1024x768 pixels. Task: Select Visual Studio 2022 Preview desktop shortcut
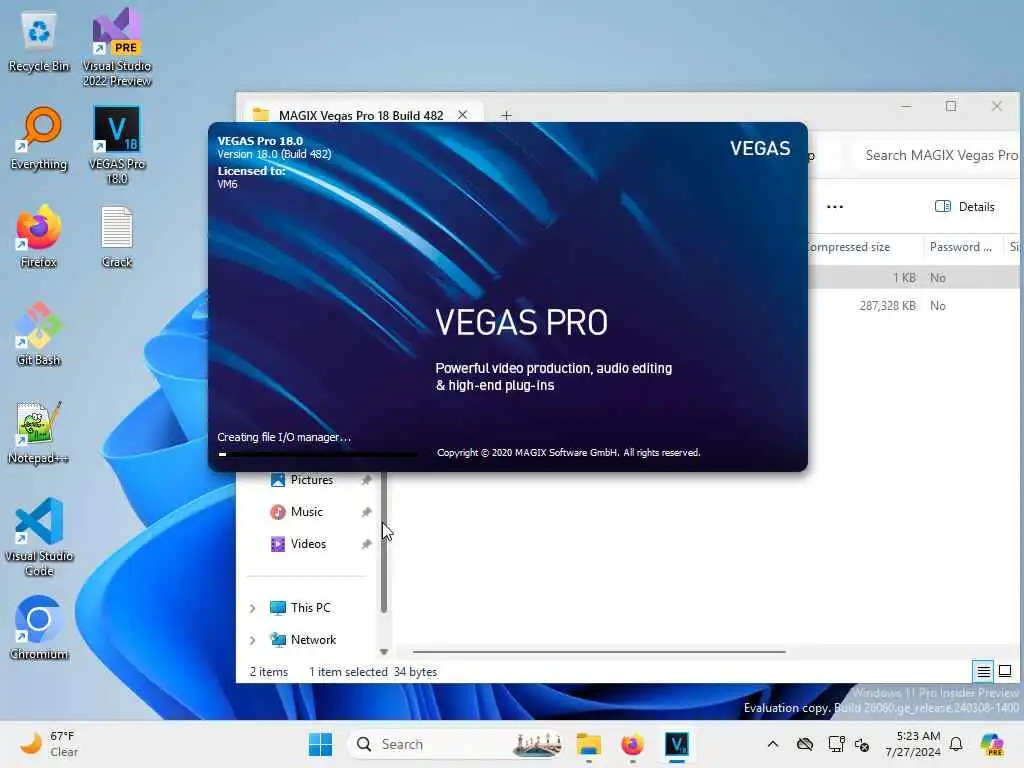click(x=117, y=47)
